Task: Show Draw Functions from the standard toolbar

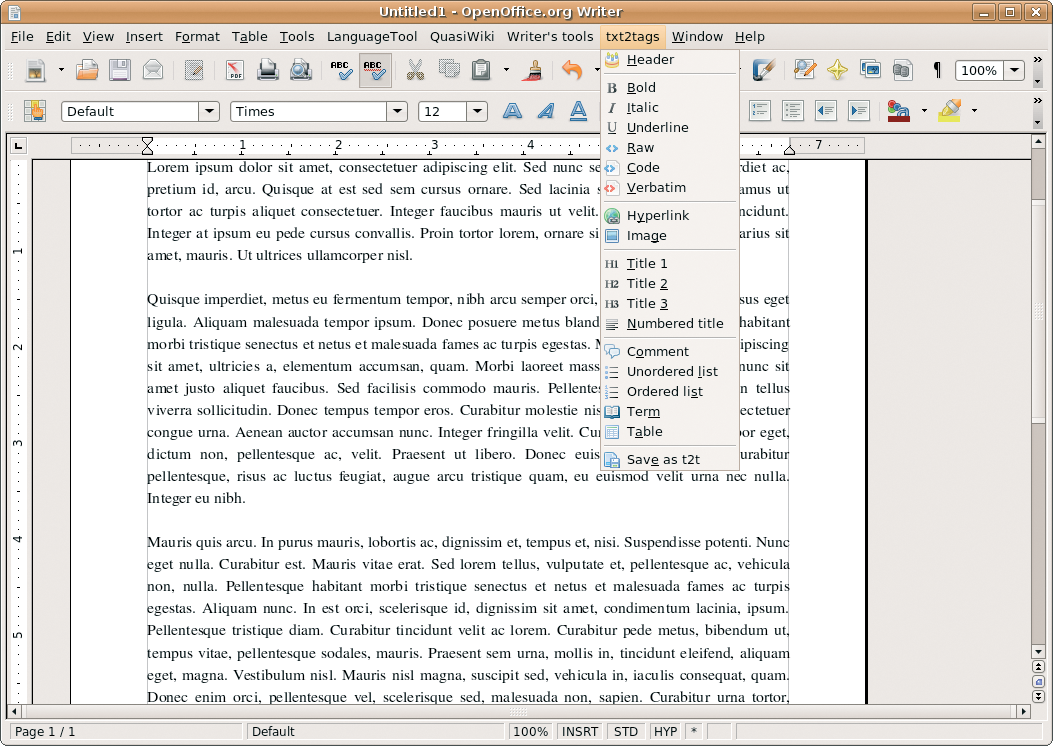Action: [764, 70]
